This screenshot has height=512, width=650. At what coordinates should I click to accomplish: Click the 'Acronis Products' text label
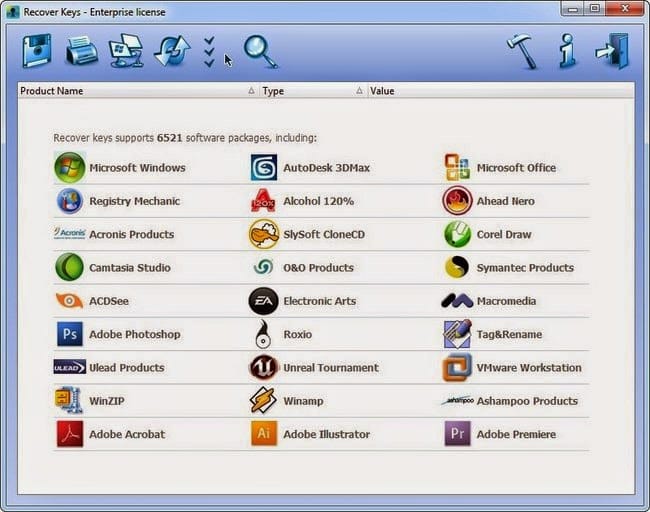(x=132, y=235)
